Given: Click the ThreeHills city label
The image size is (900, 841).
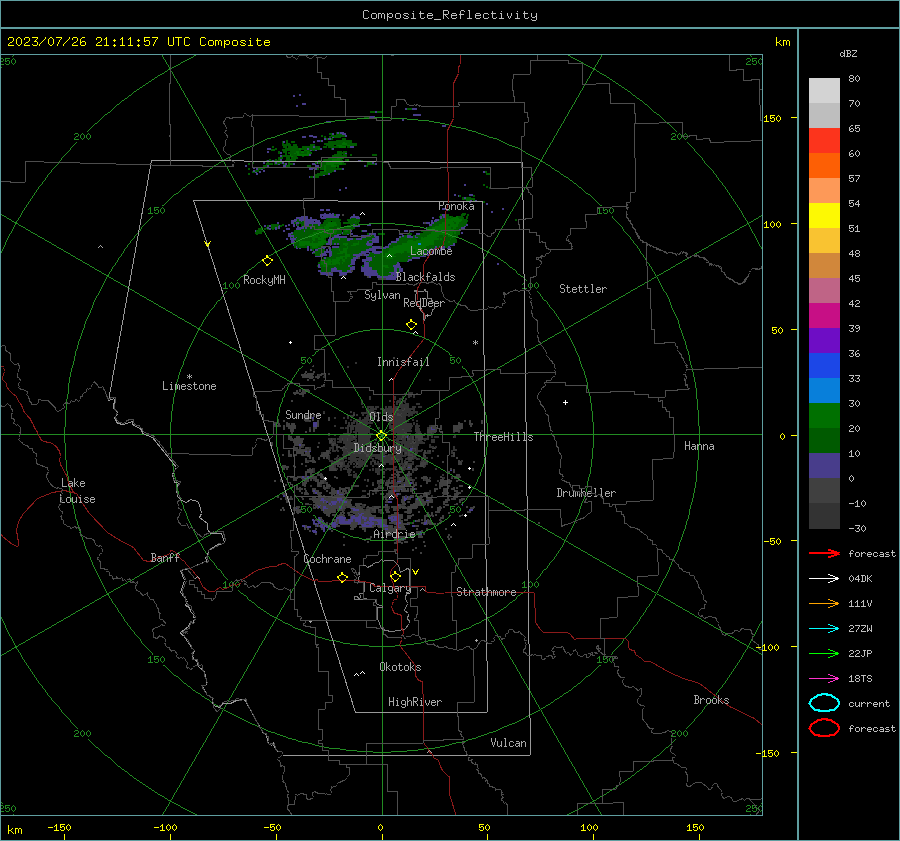Looking at the screenshot, I should click(x=503, y=437).
